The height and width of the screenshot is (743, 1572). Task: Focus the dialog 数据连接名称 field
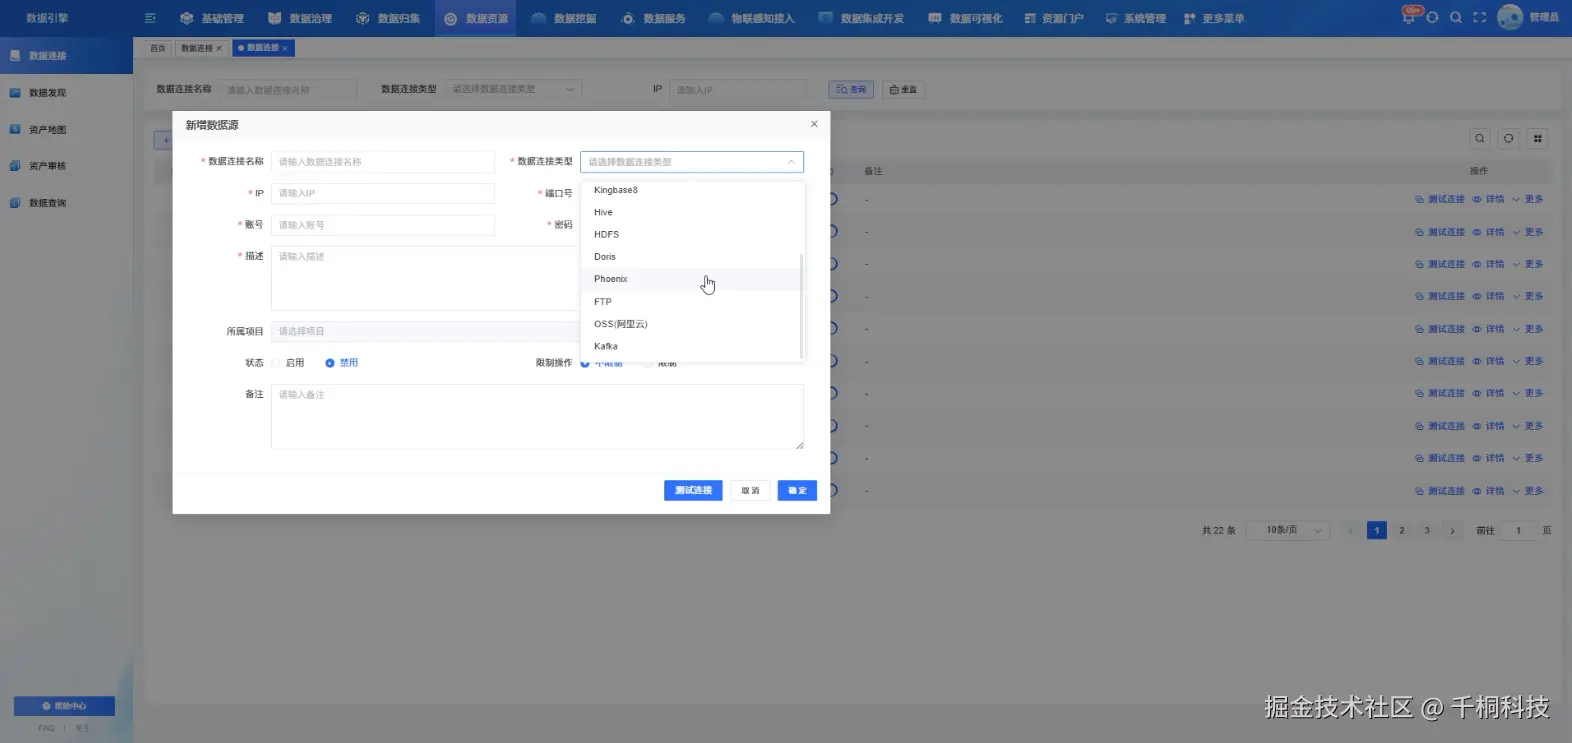[x=383, y=162]
